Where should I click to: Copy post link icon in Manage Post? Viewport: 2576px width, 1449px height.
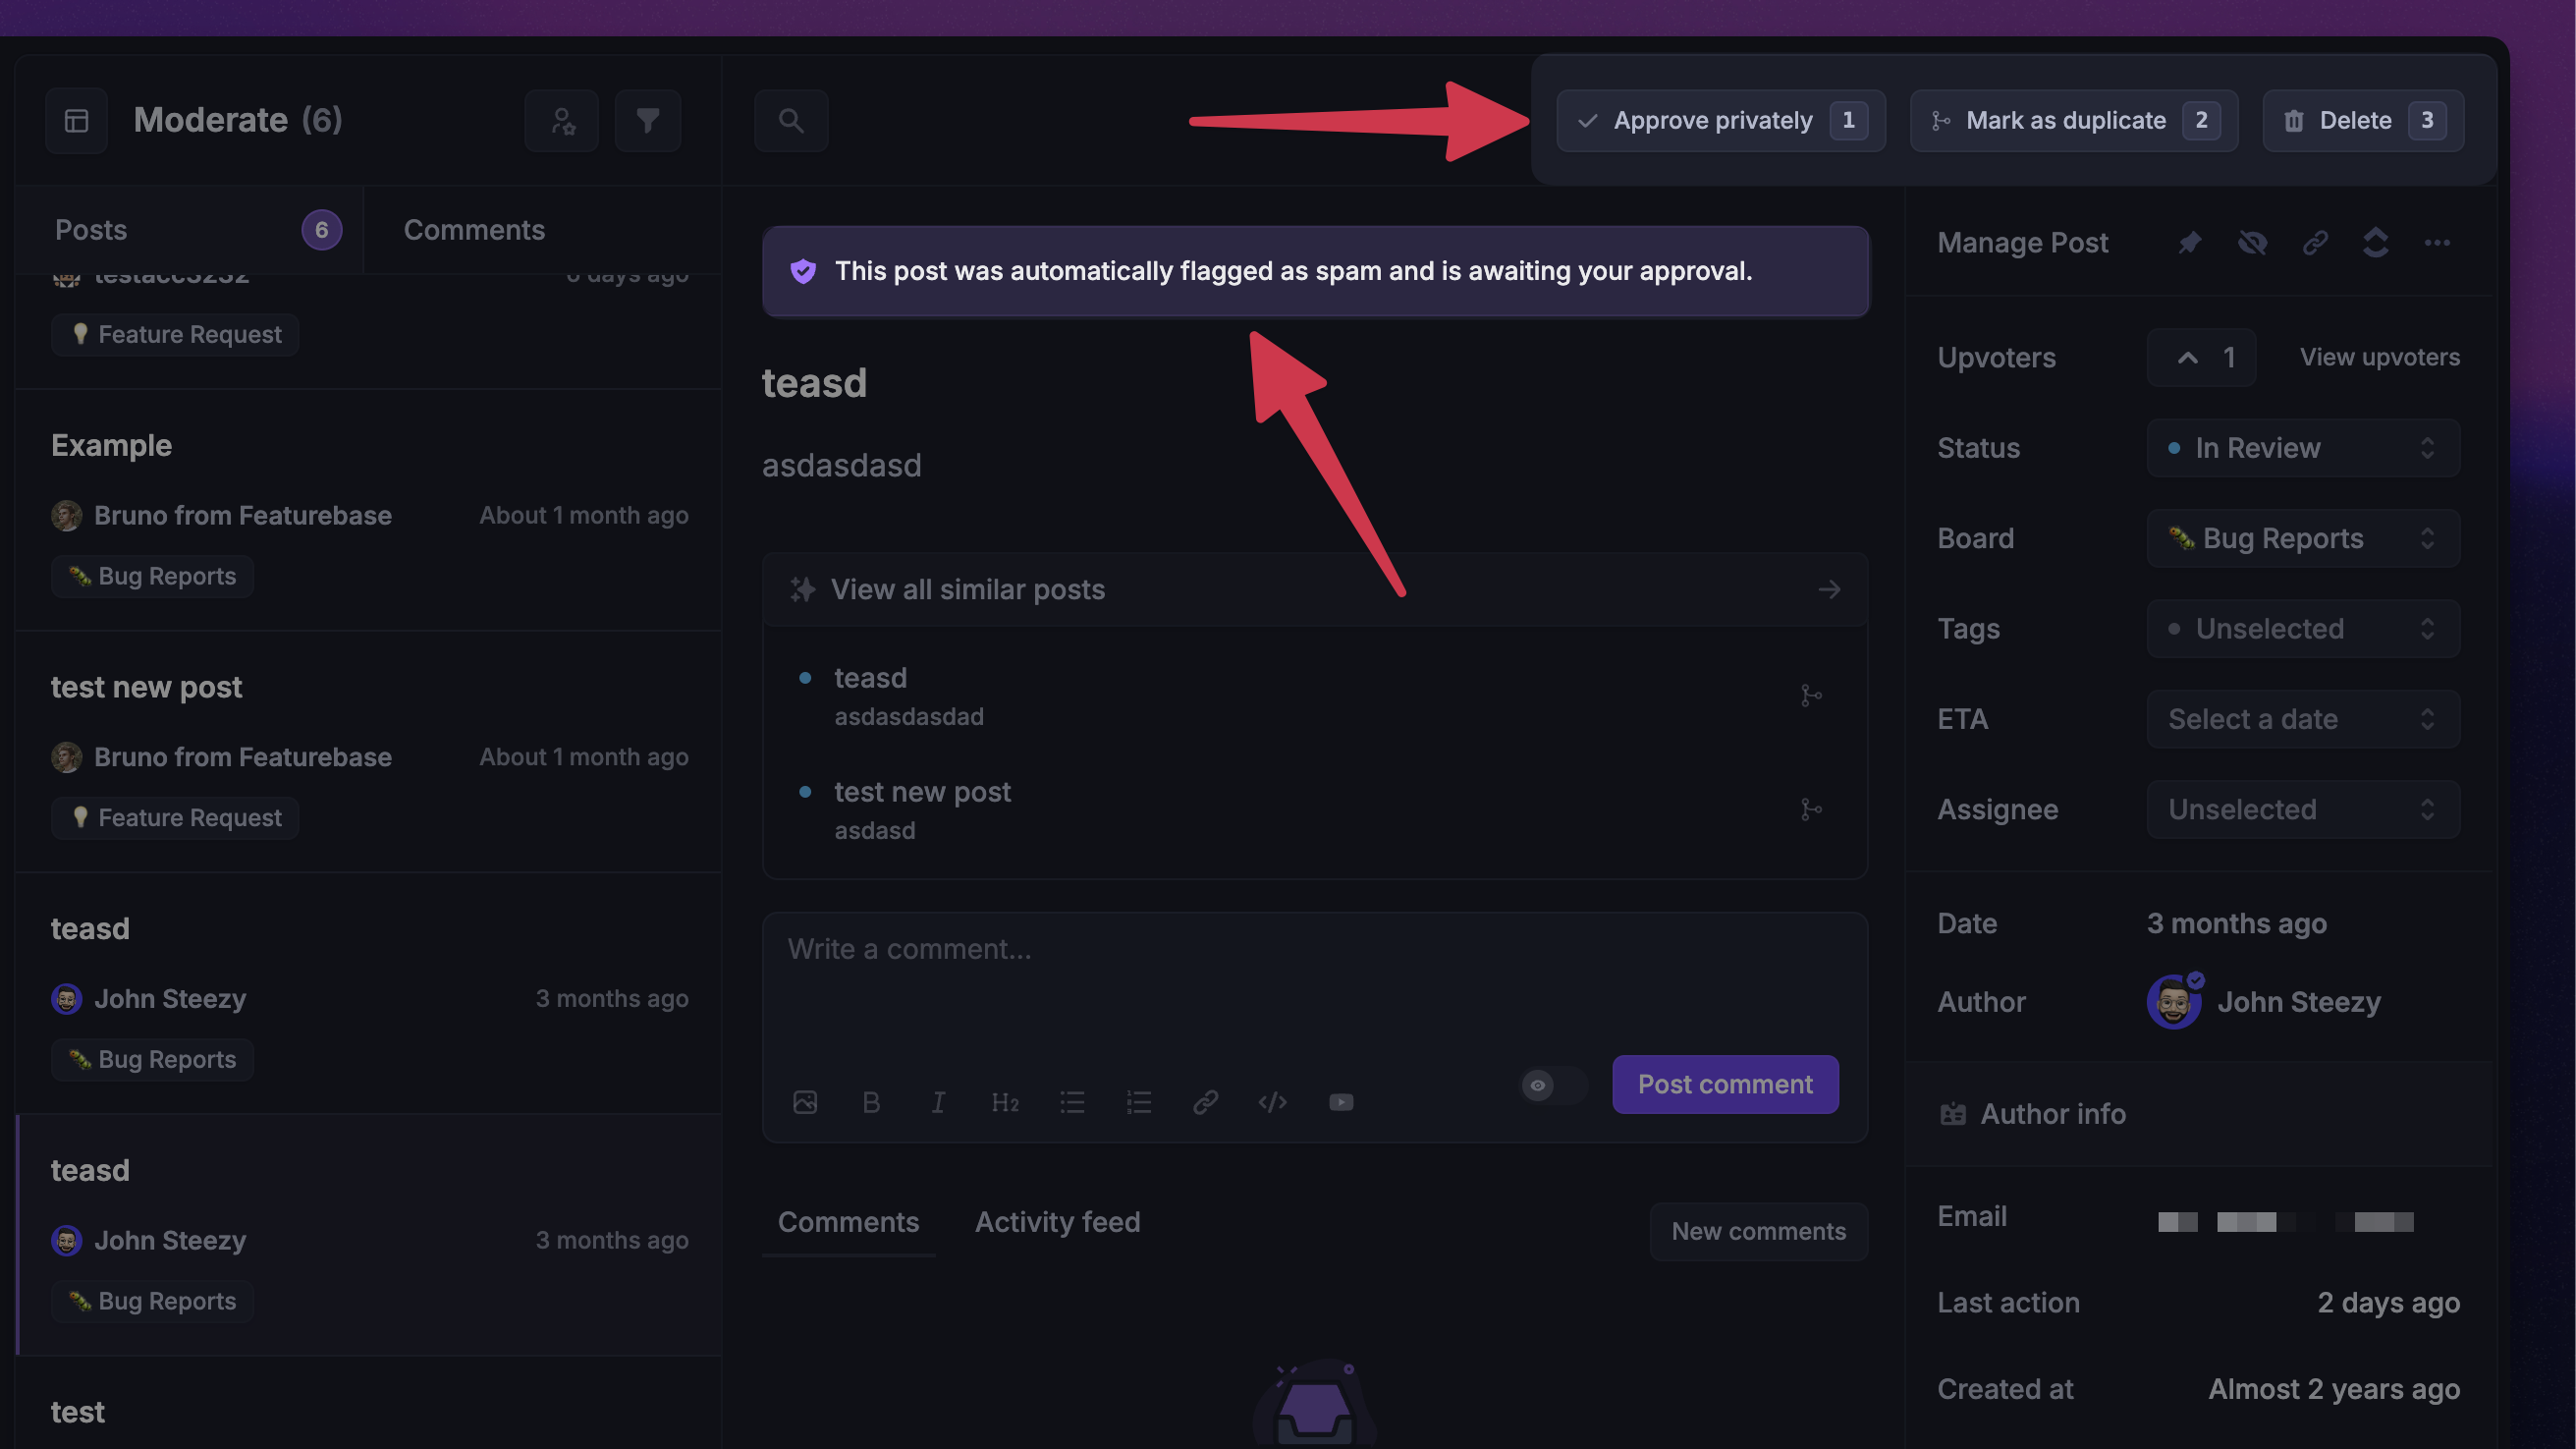tap(2315, 243)
